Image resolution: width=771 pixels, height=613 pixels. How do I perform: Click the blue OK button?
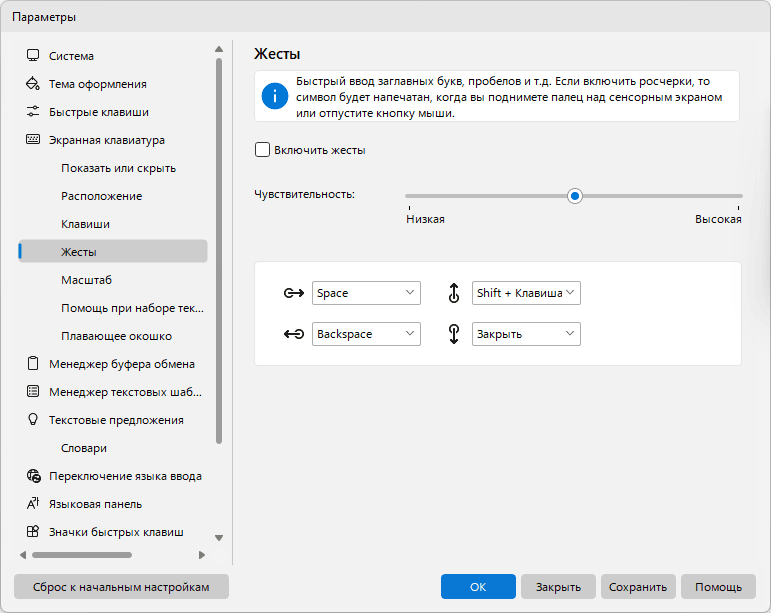(478, 586)
